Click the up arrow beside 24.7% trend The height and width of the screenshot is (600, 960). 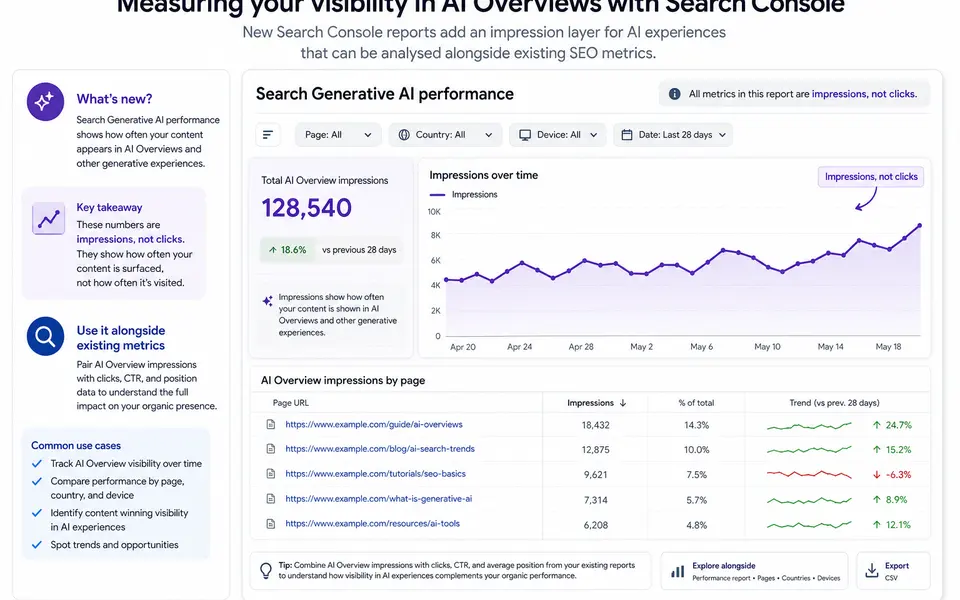(877, 425)
